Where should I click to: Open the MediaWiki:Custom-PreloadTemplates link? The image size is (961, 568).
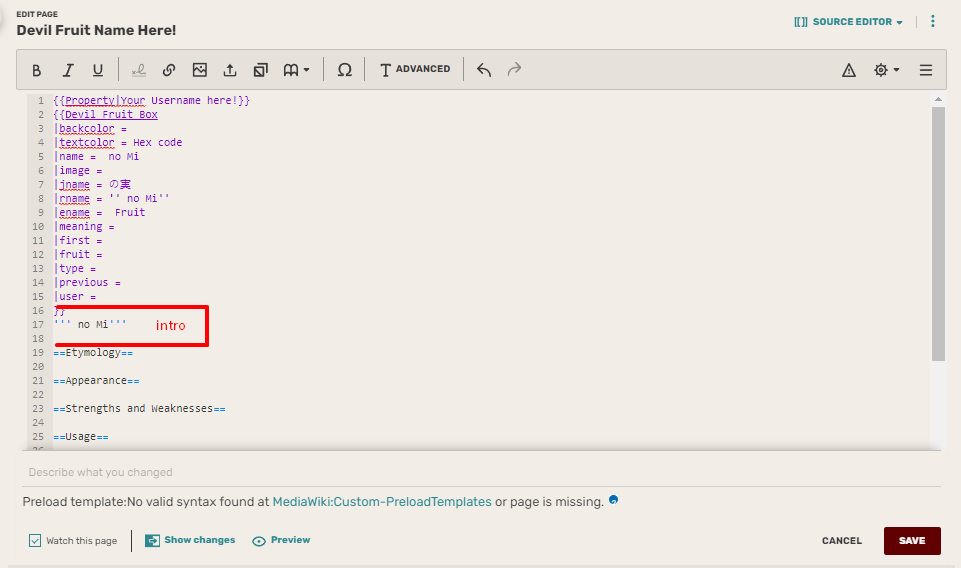point(382,502)
